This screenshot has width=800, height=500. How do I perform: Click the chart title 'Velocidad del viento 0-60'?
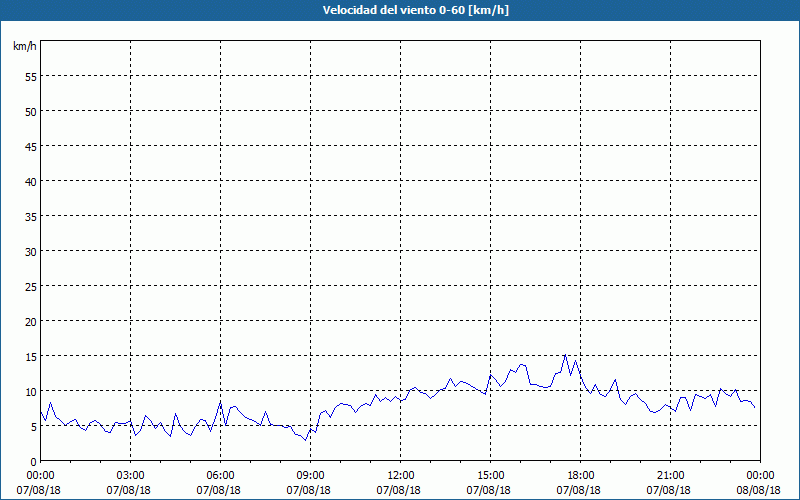click(x=399, y=11)
